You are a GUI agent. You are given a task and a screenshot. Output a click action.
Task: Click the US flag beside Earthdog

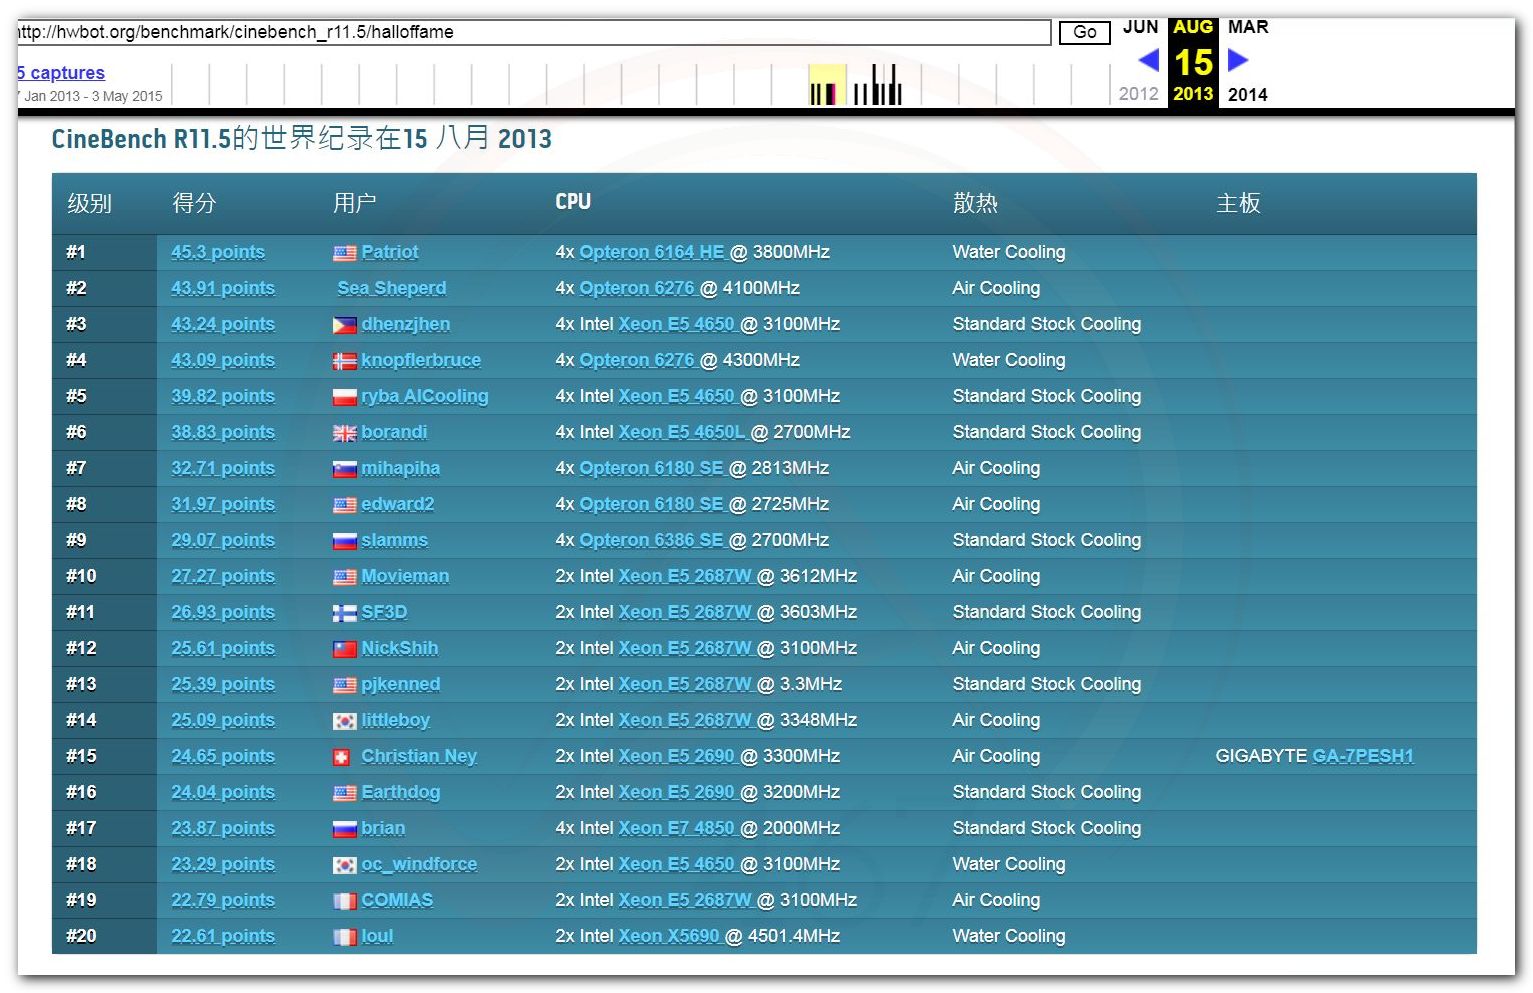344,793
